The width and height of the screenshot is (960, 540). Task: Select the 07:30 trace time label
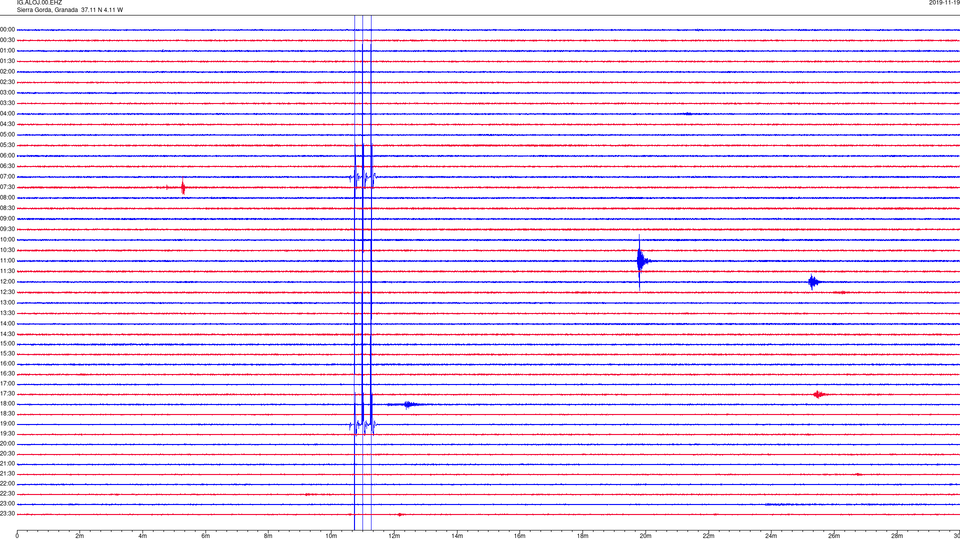(x=7, y=187)
